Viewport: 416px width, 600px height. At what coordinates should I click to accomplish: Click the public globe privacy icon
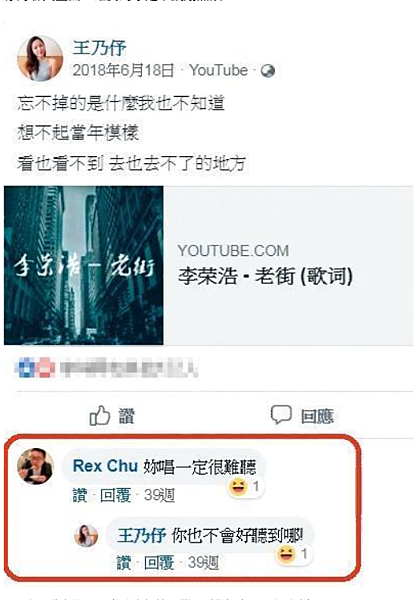[x=268, y=71]
